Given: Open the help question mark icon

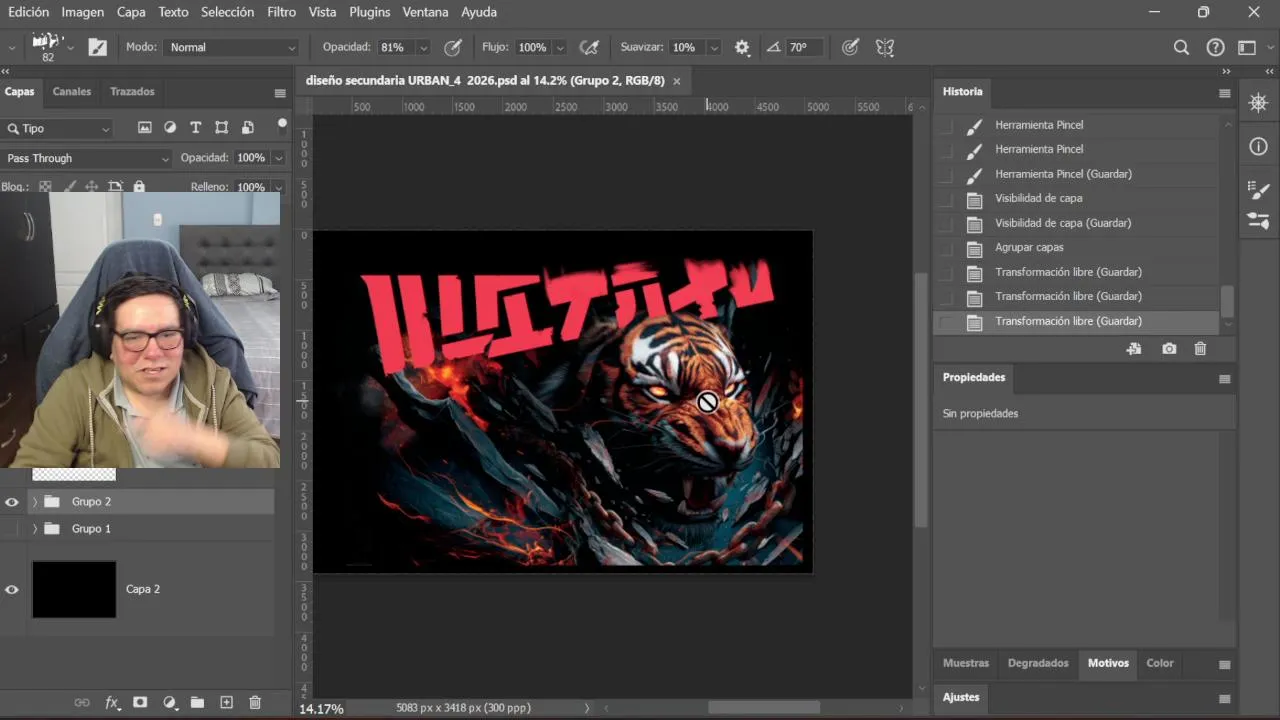Looking at the screenshot, I should (1215, 47).
